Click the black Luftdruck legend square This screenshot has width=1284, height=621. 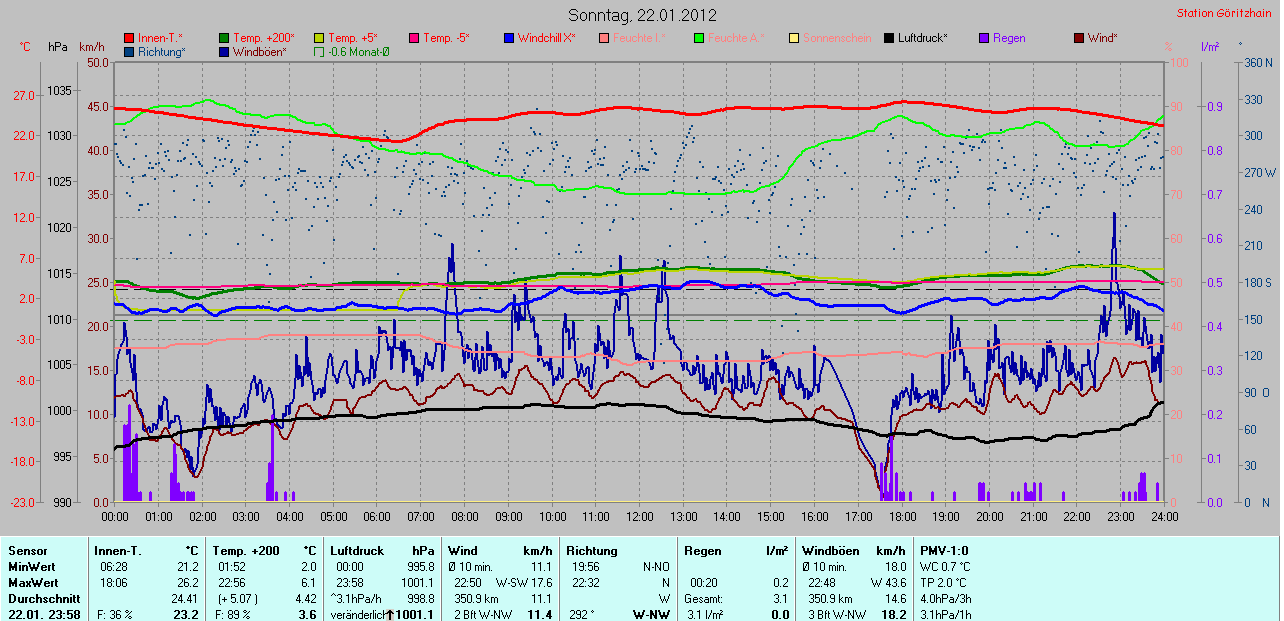click(x=889, y=38)
